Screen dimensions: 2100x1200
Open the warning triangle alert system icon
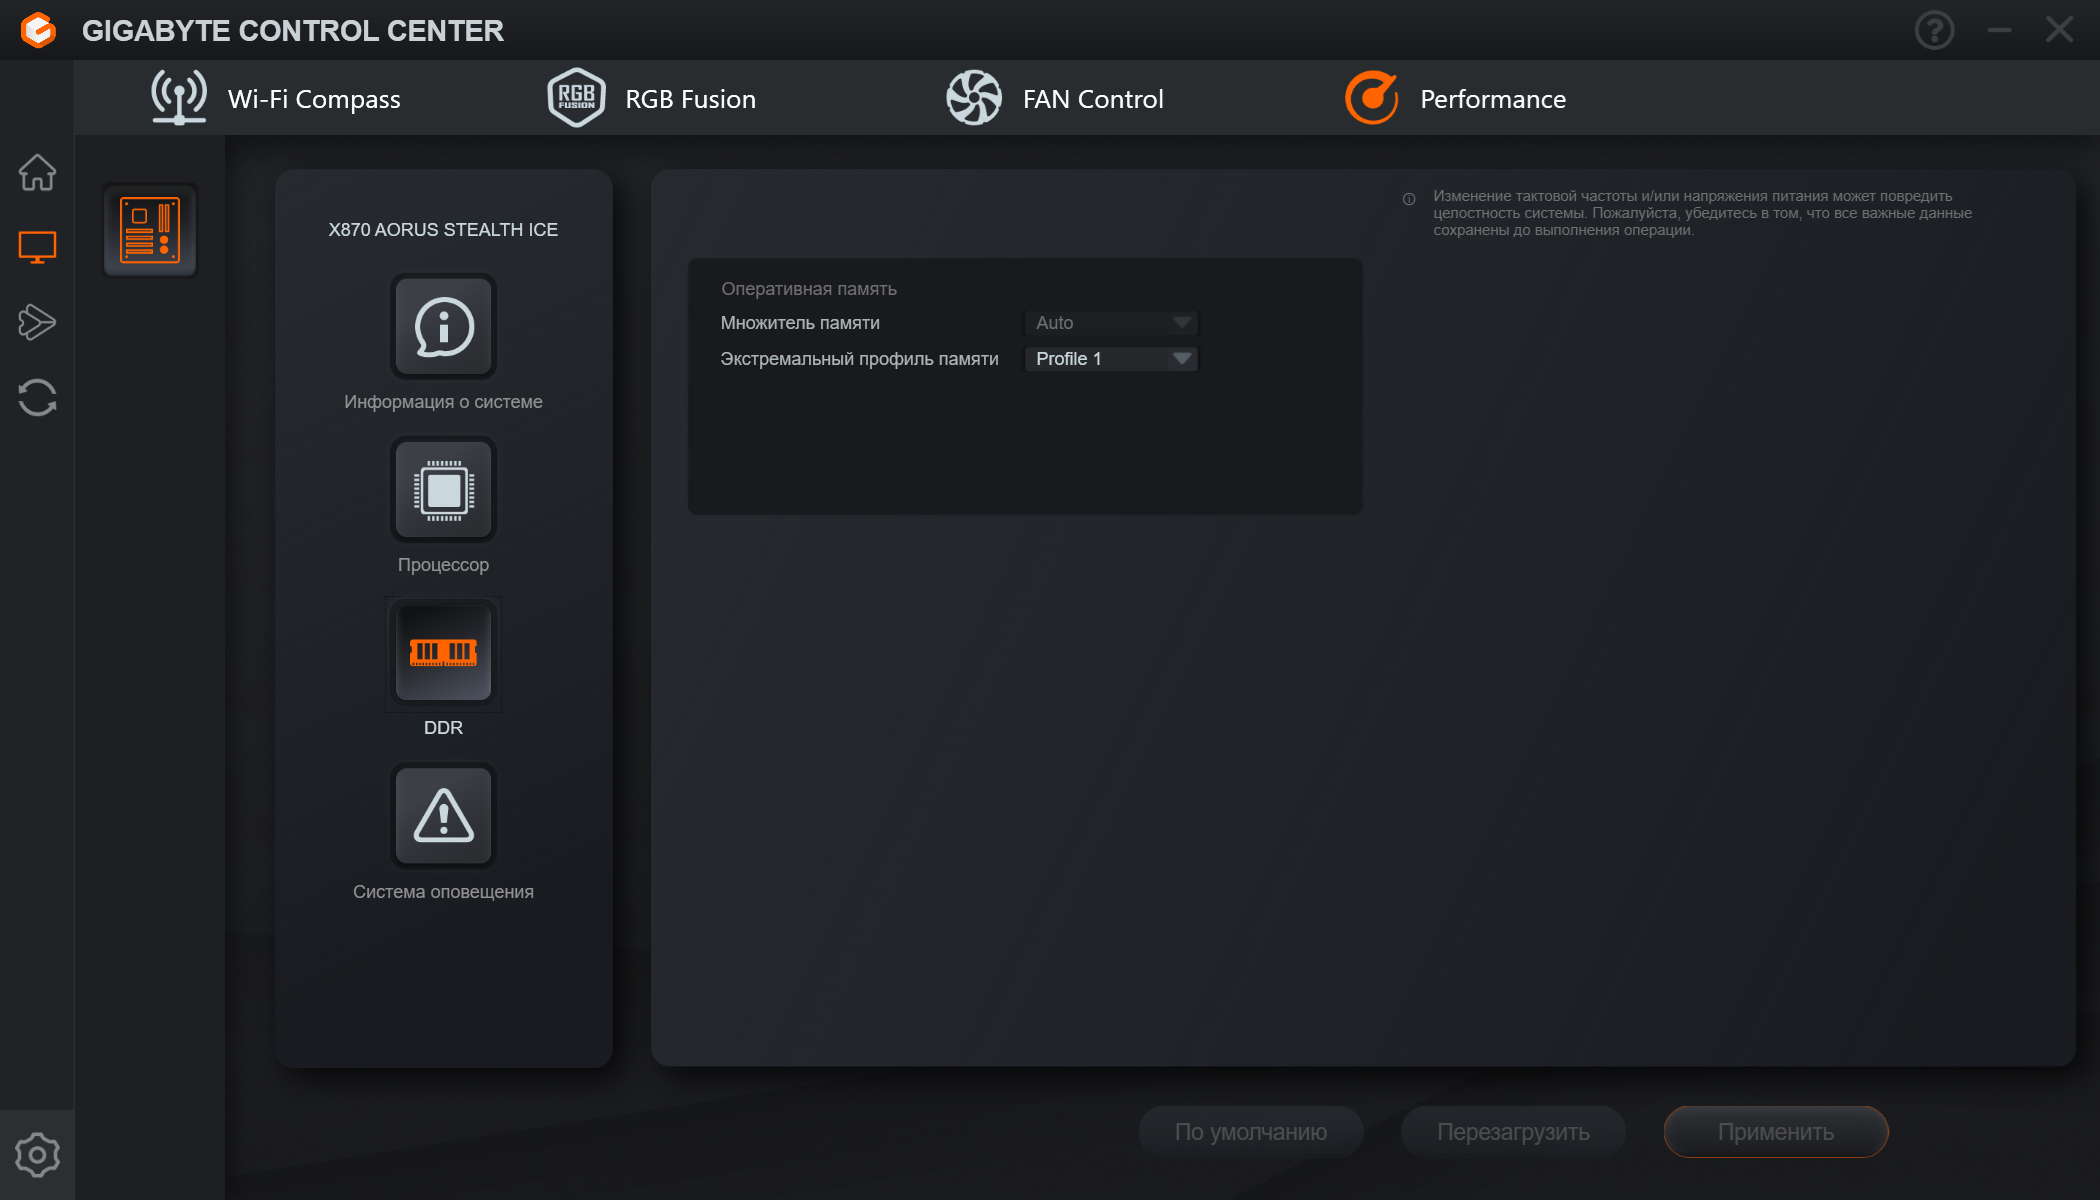pyautogui.click(x=443, y=816)
